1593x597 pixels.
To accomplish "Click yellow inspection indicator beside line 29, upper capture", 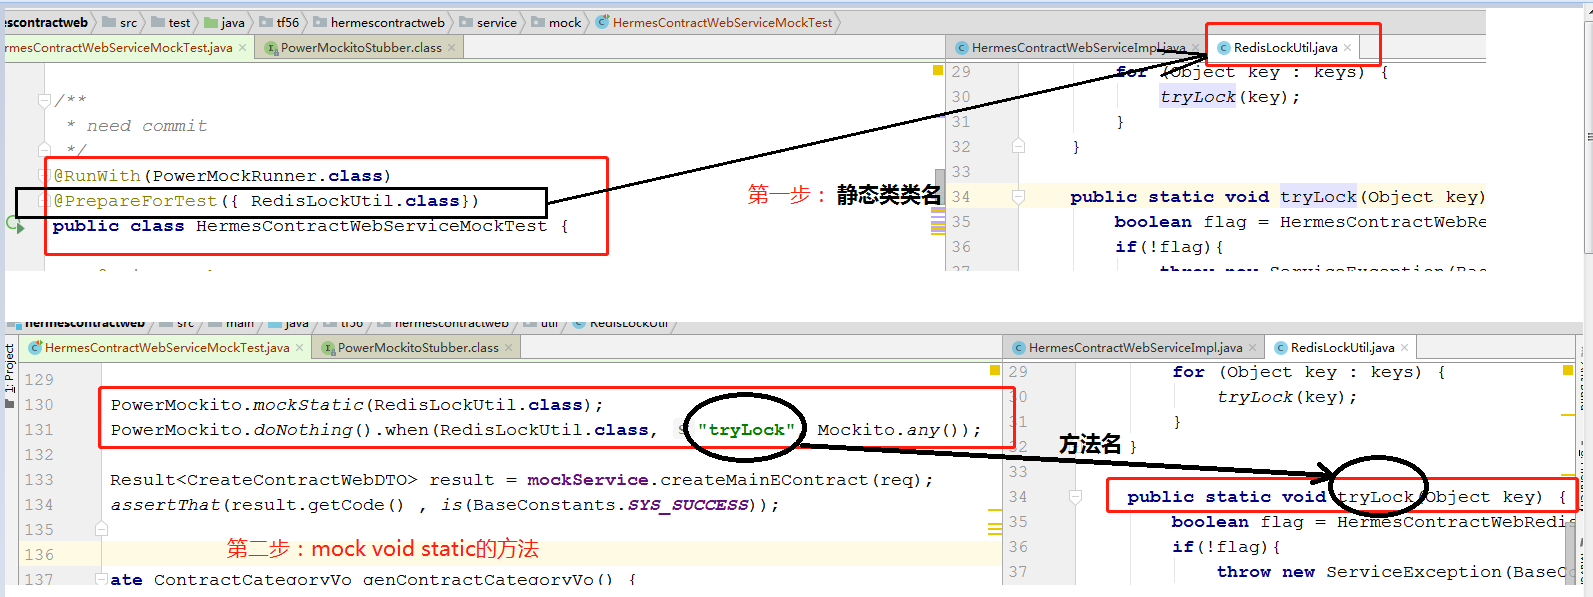I will (938, 70).
